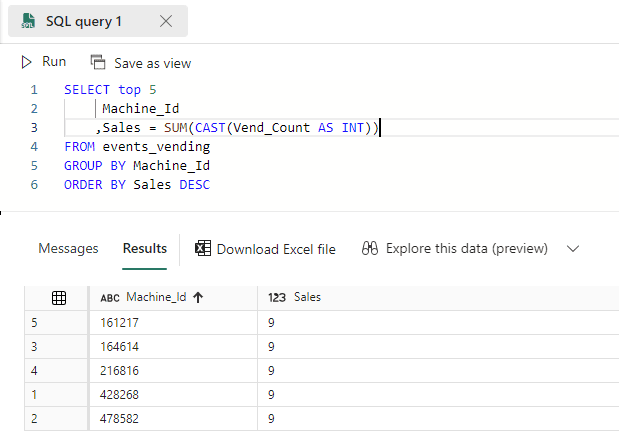Click row number 5 in results grid
This screenshot has width=619, height=441.
tap(34, 323)
